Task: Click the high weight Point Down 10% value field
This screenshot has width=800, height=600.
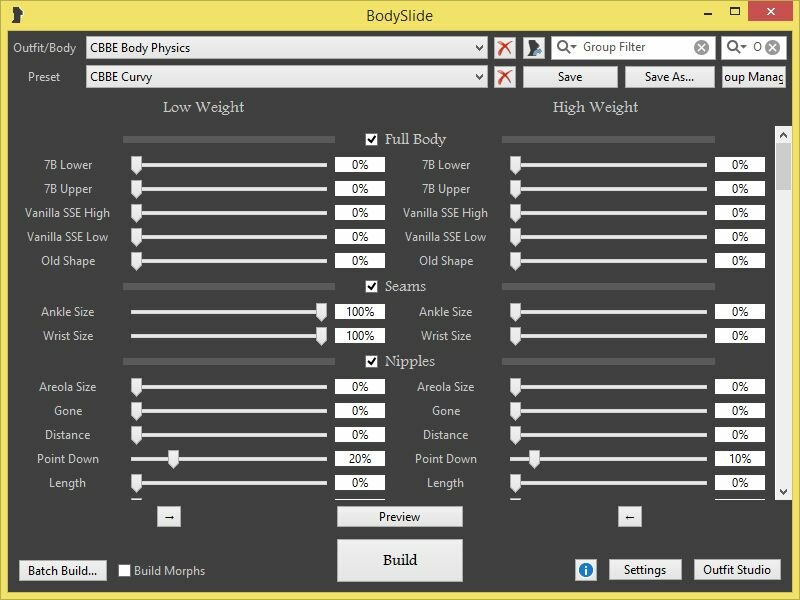Action: [x=740, y=459]
